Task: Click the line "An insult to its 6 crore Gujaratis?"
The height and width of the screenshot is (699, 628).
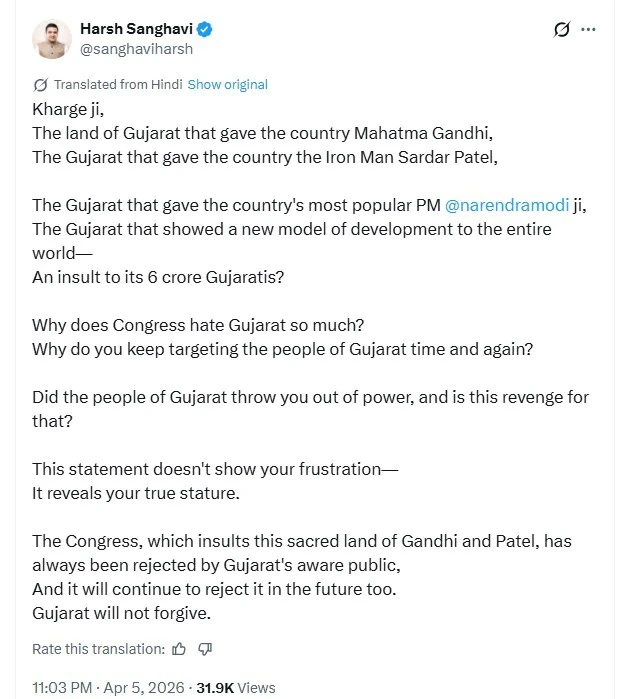Action: (158, 277)
